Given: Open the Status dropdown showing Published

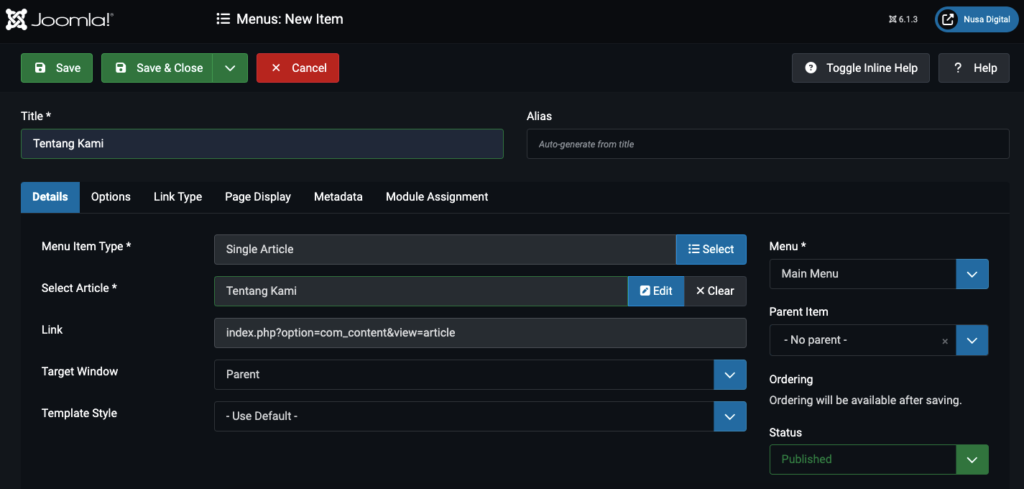Looking at the screenshot, I should 879,460.
